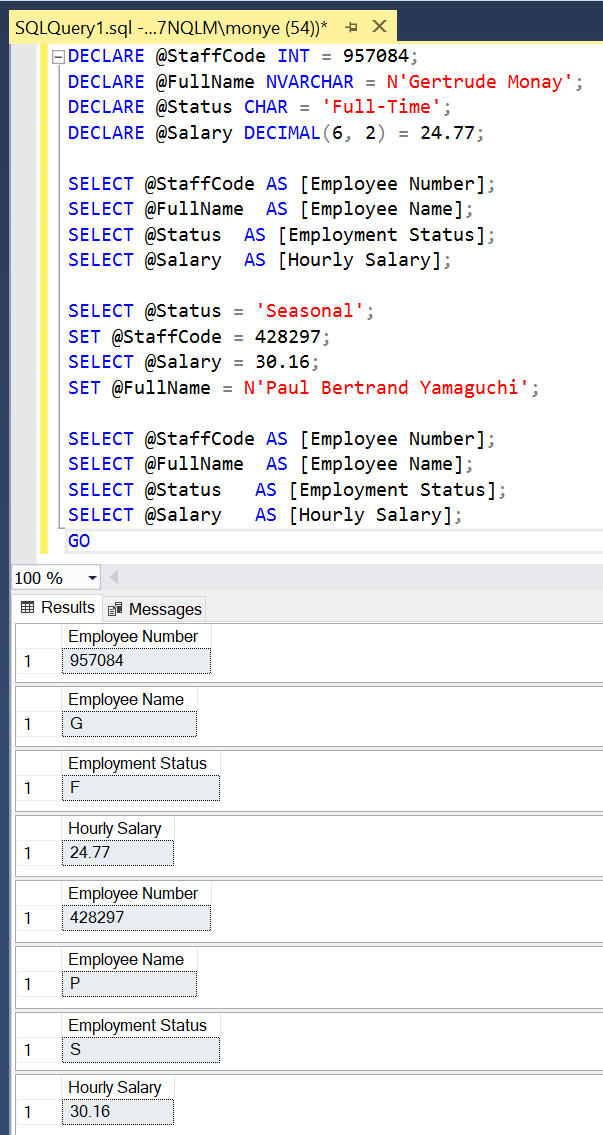Select Employee Name cell containing G
603x1135 pixels.
(x=130, y=724)
